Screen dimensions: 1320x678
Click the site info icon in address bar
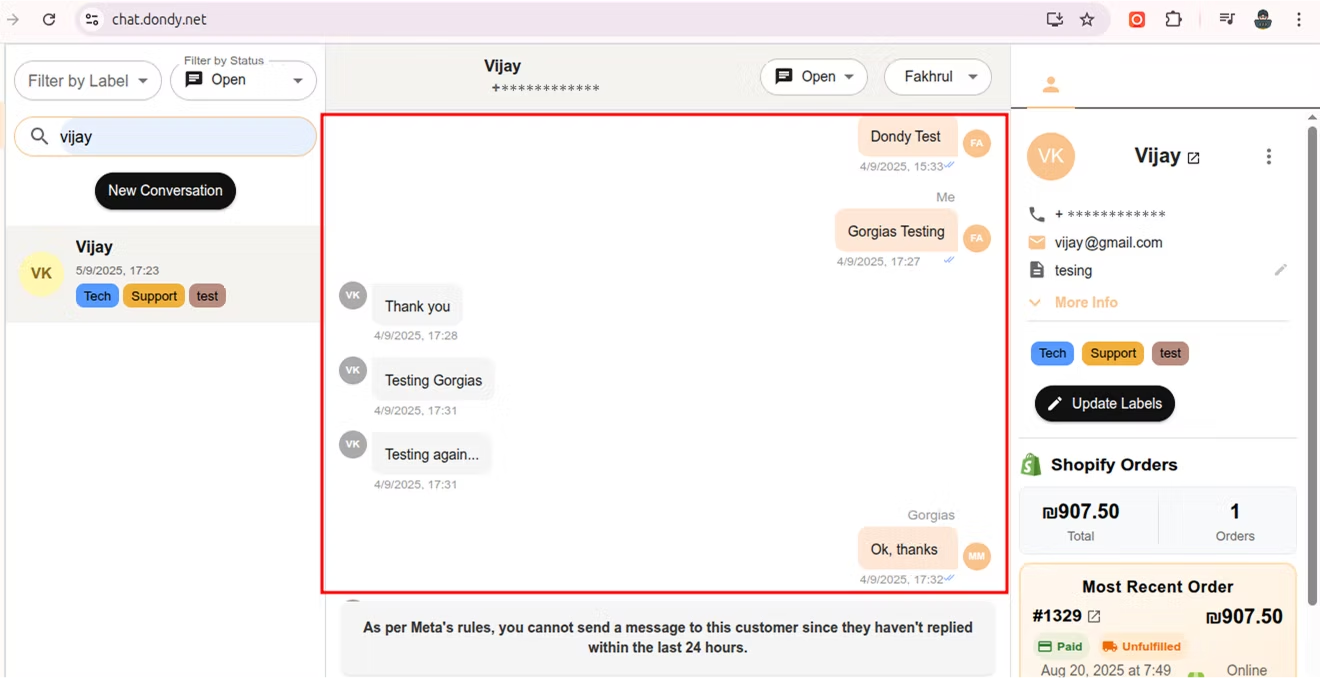(92, 19)
